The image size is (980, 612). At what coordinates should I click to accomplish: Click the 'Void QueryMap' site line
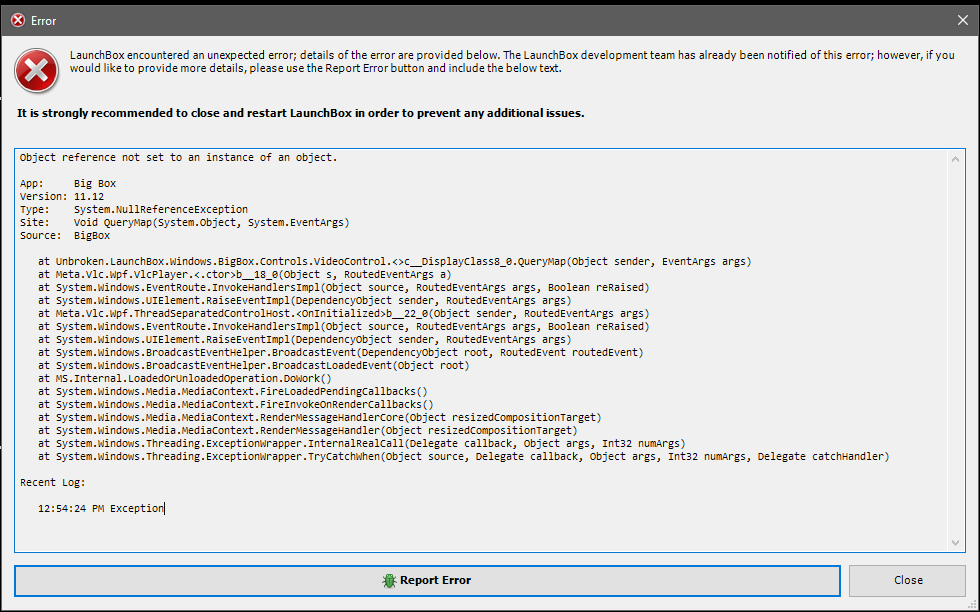[x=184, y=223]
